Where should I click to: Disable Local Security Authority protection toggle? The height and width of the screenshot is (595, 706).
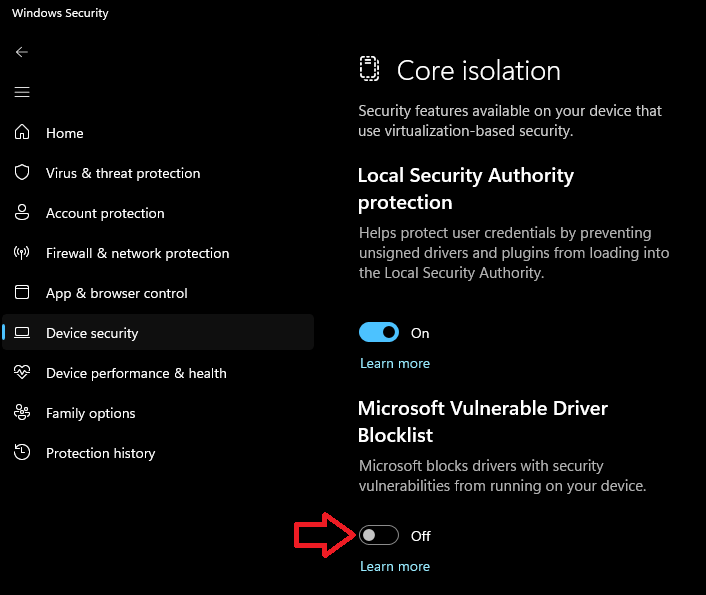pos(379,333)
